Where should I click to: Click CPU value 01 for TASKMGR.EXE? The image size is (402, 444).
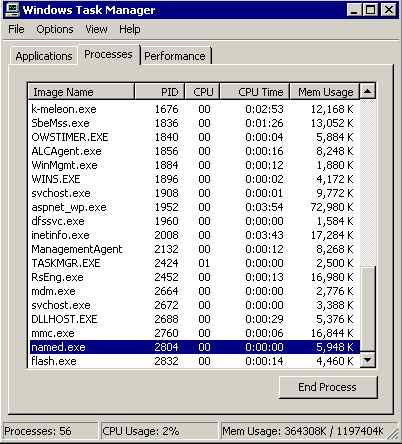[204, 263]
